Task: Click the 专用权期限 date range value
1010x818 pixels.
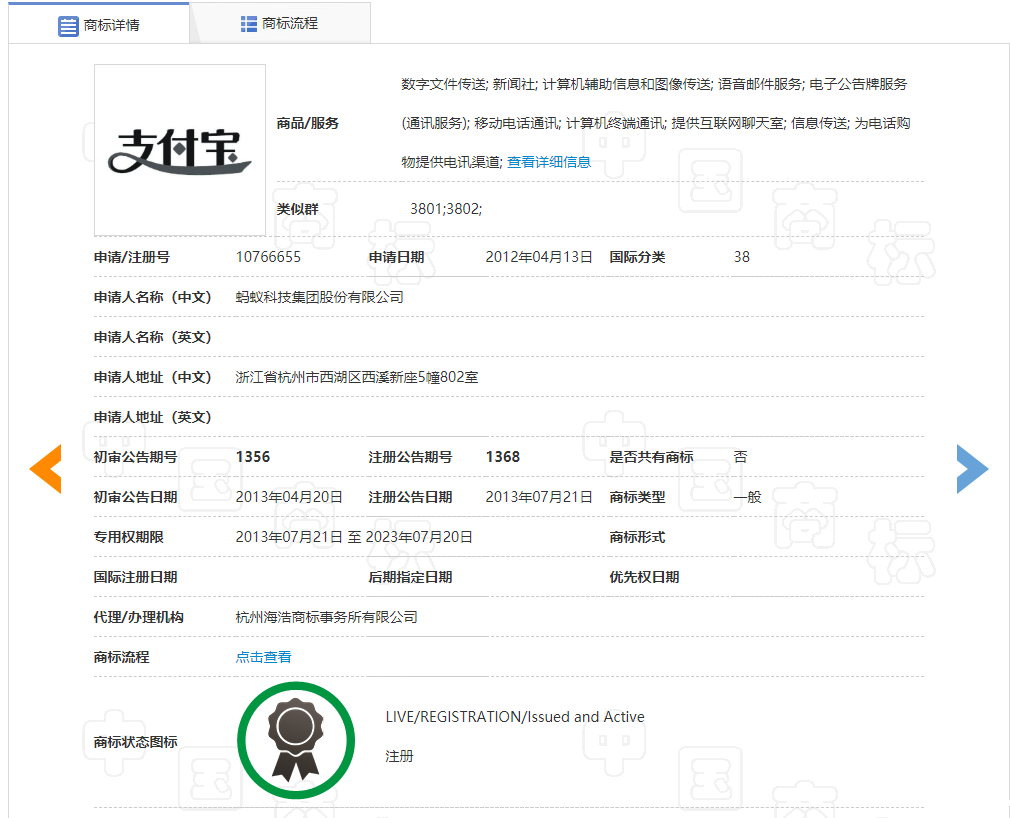Action: [354, 537]
